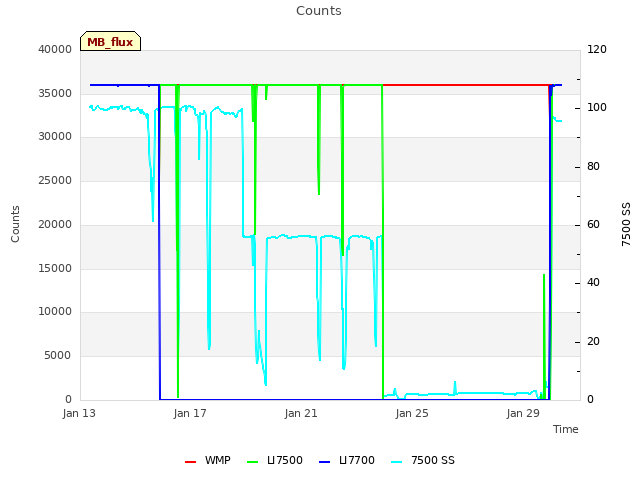Click the Jan 29 x-axis tick label
The image size is (640, 480).
pyautogui.click(x=523, y=413)
